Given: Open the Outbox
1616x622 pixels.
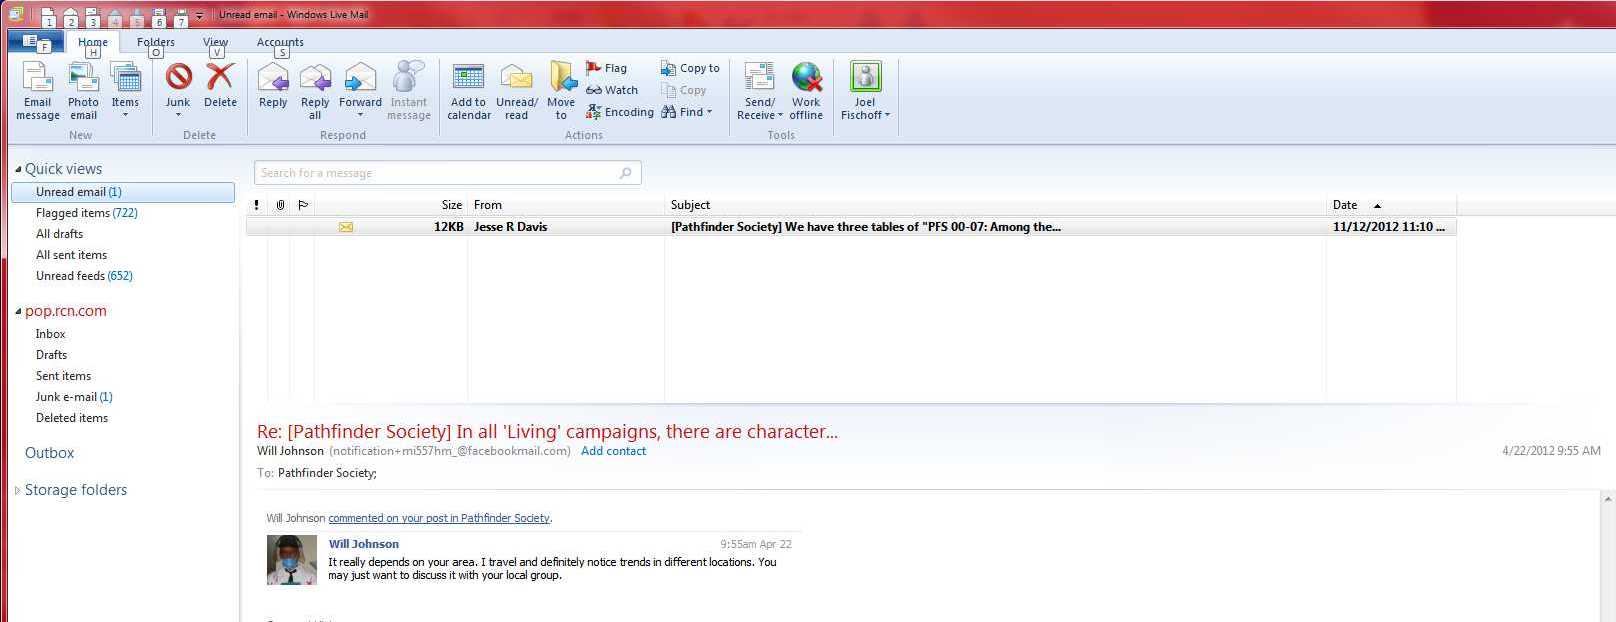Looking at the screenshot, I should (49, 453).
